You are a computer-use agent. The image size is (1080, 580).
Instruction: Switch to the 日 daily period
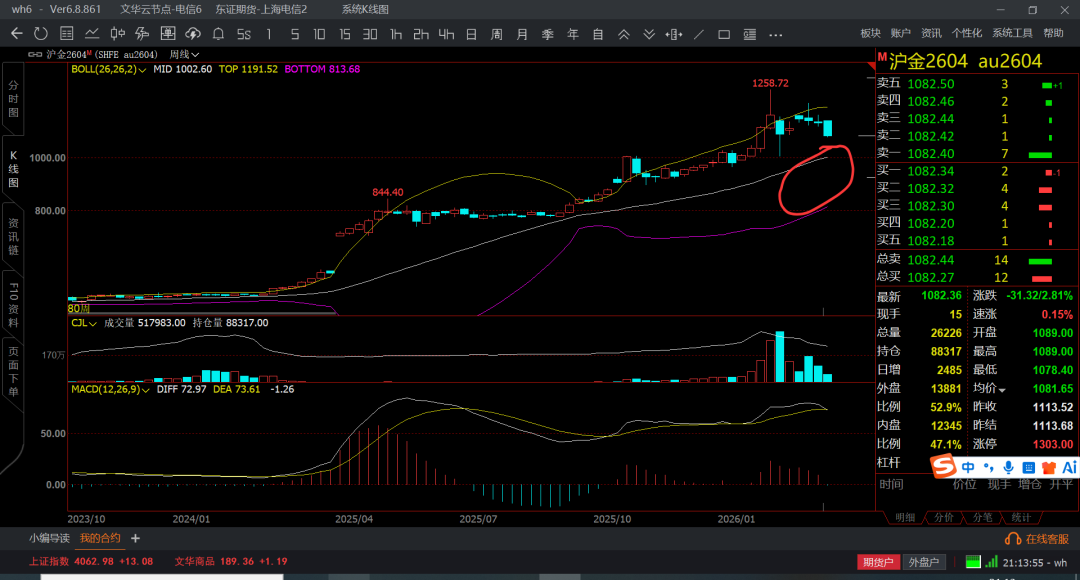point(471,34)
